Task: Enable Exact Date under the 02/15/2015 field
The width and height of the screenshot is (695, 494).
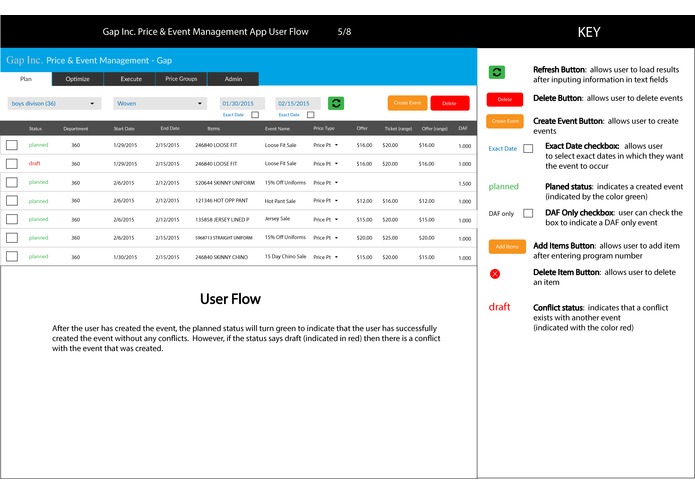Action: 311,115
